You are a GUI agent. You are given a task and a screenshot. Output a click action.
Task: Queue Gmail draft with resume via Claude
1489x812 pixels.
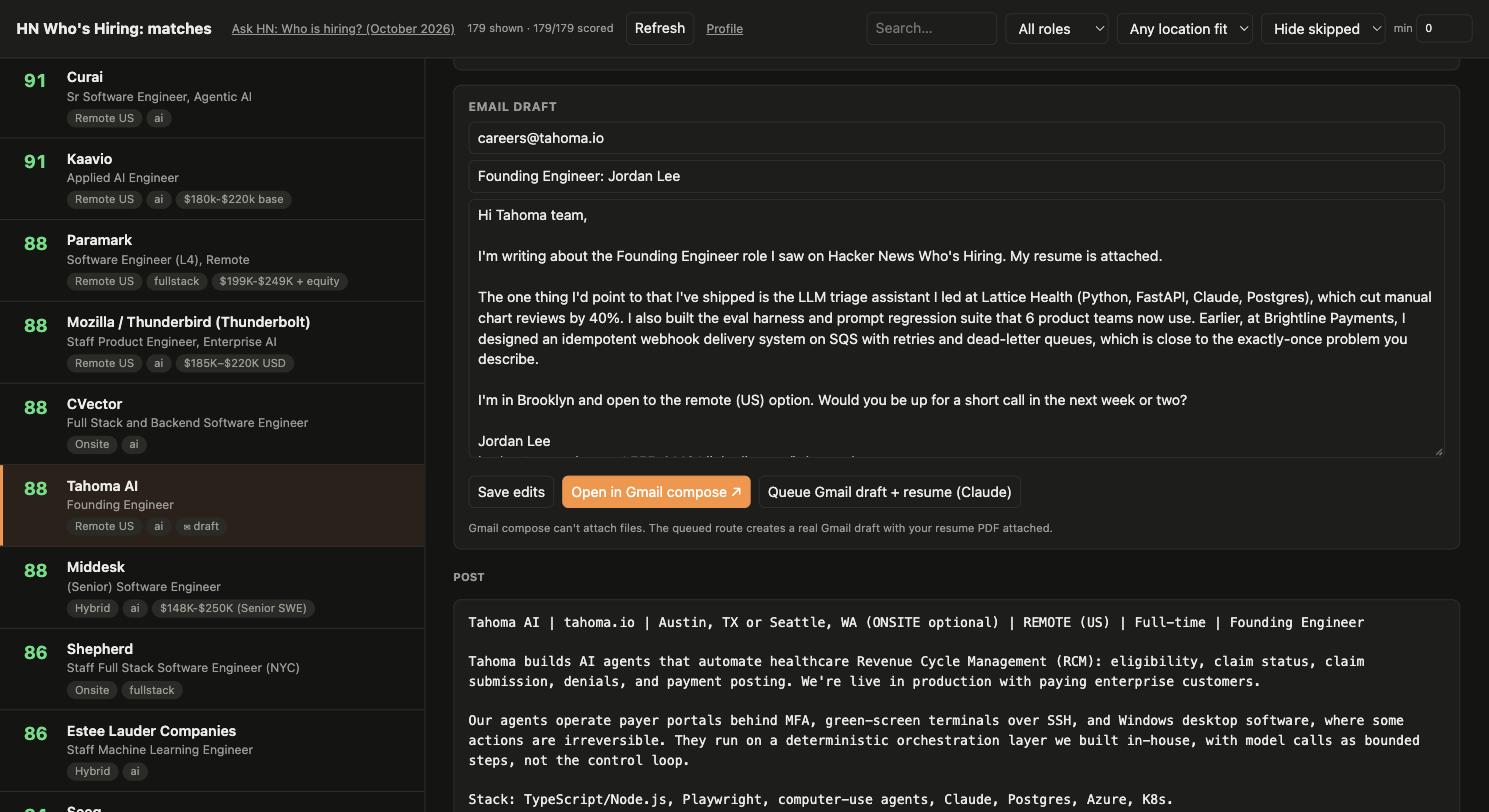890,492
